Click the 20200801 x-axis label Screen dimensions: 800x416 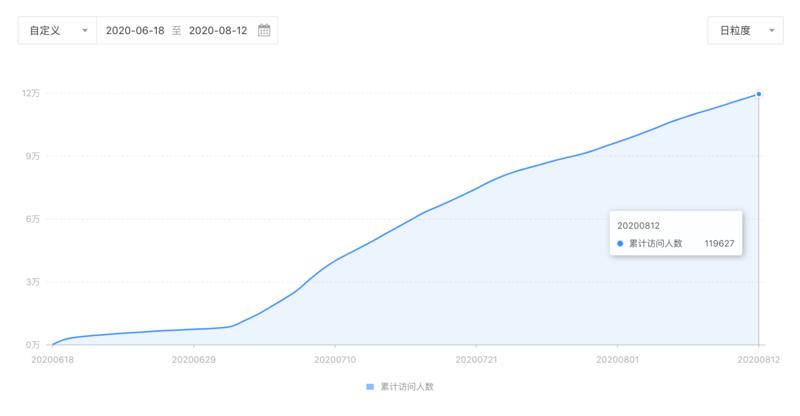pos(618,357)
